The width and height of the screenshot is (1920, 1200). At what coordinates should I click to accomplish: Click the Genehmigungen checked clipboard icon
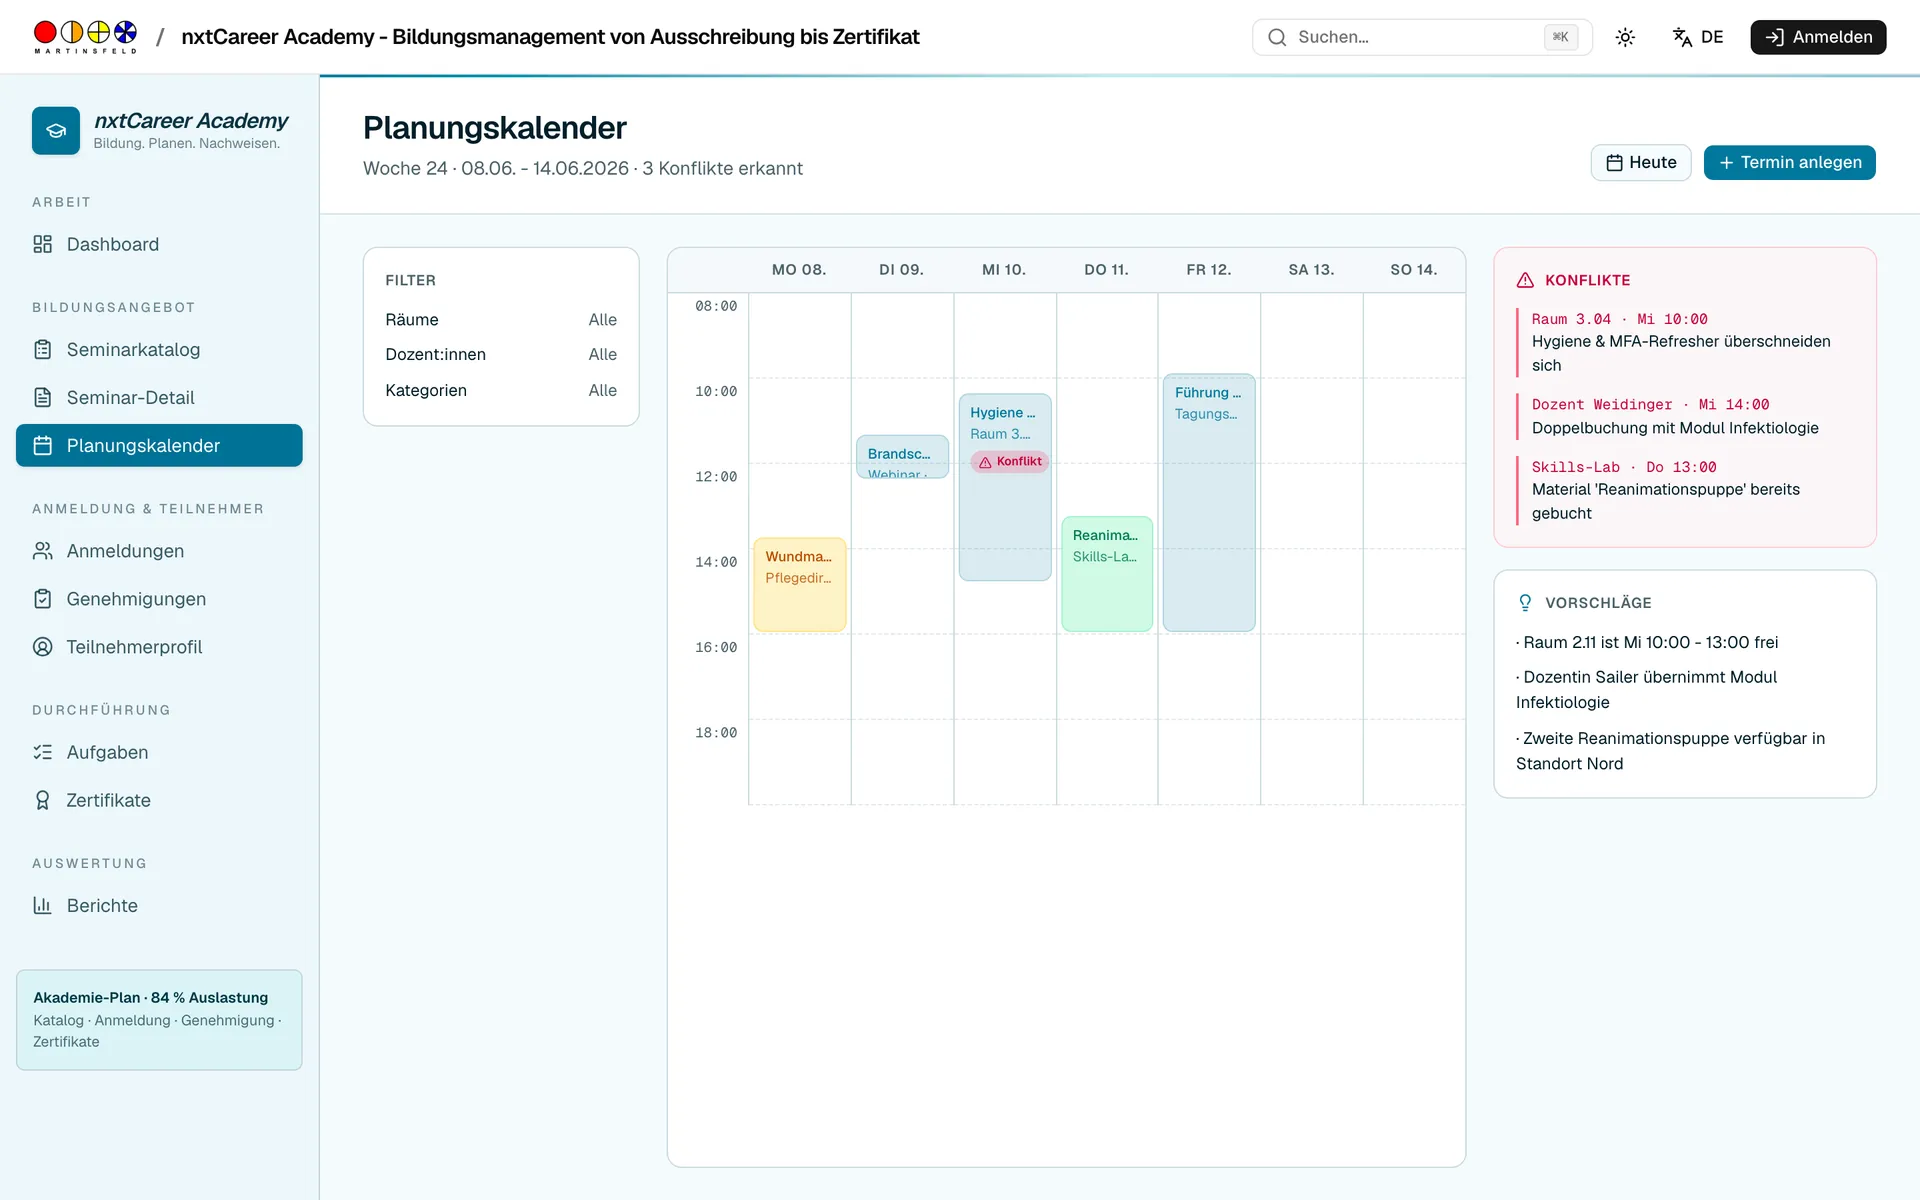pyautogui.click(x=42, y=599)
